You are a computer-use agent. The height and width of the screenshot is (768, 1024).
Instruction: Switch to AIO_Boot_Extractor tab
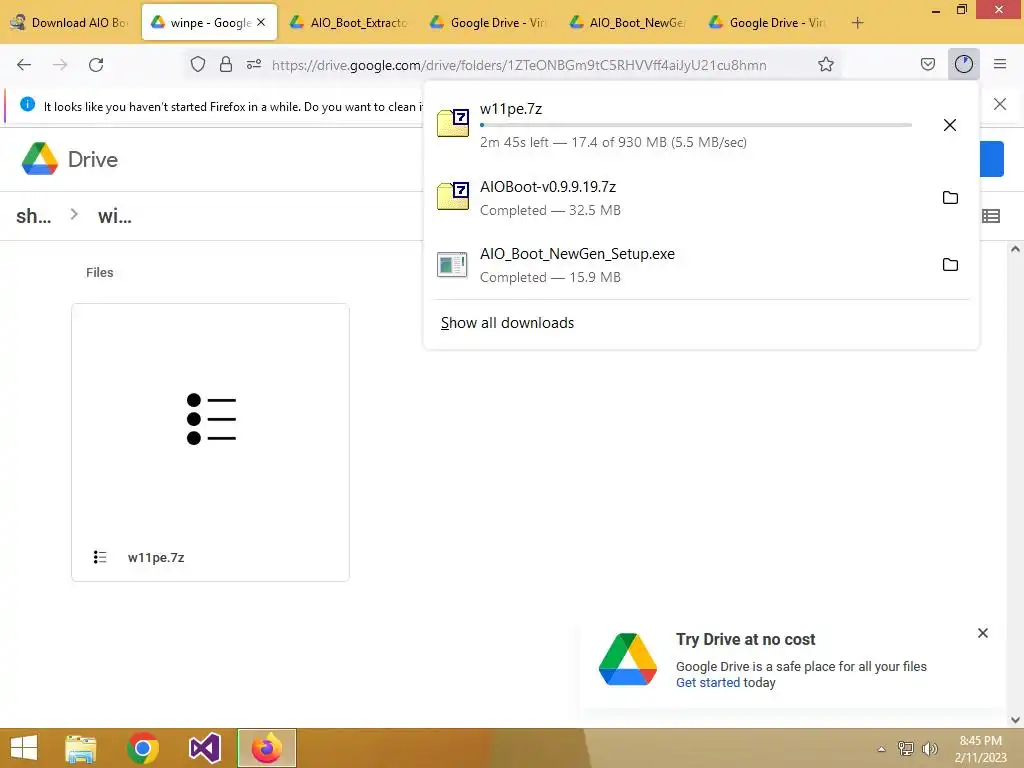[x=349, y=23]
